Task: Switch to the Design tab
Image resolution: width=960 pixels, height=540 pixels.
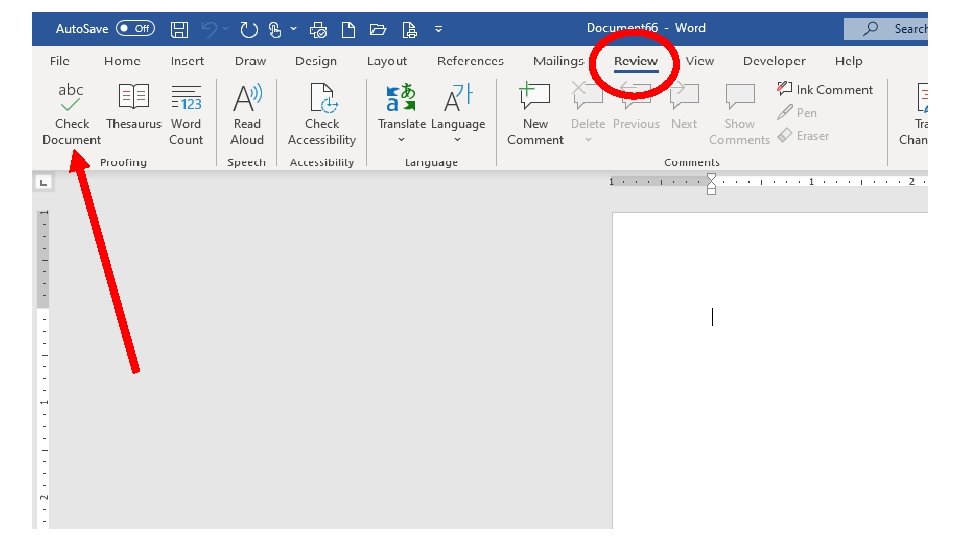Action: pyautogui.click(x=316, y=61)
